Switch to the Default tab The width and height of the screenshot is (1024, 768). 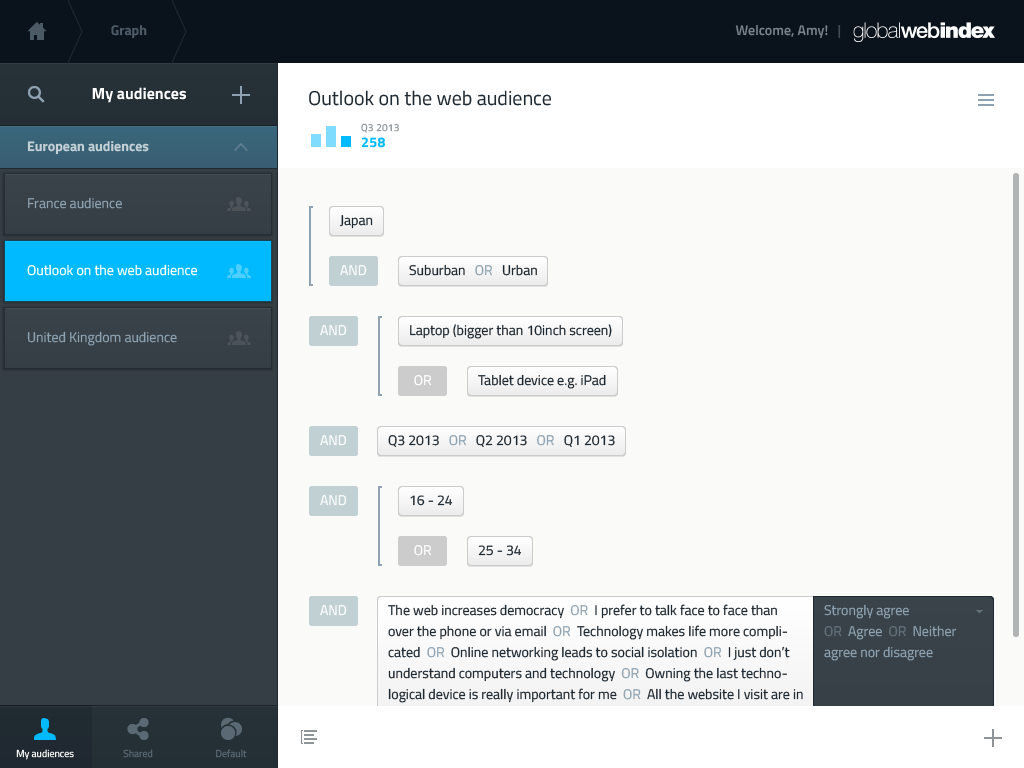point(231,737)
